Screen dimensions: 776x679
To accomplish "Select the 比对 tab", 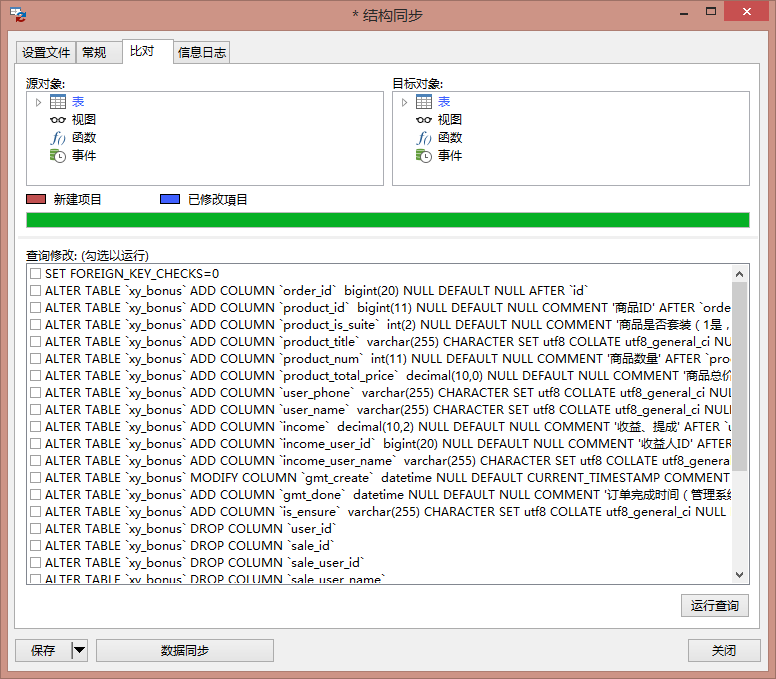I will pos(147,51).
